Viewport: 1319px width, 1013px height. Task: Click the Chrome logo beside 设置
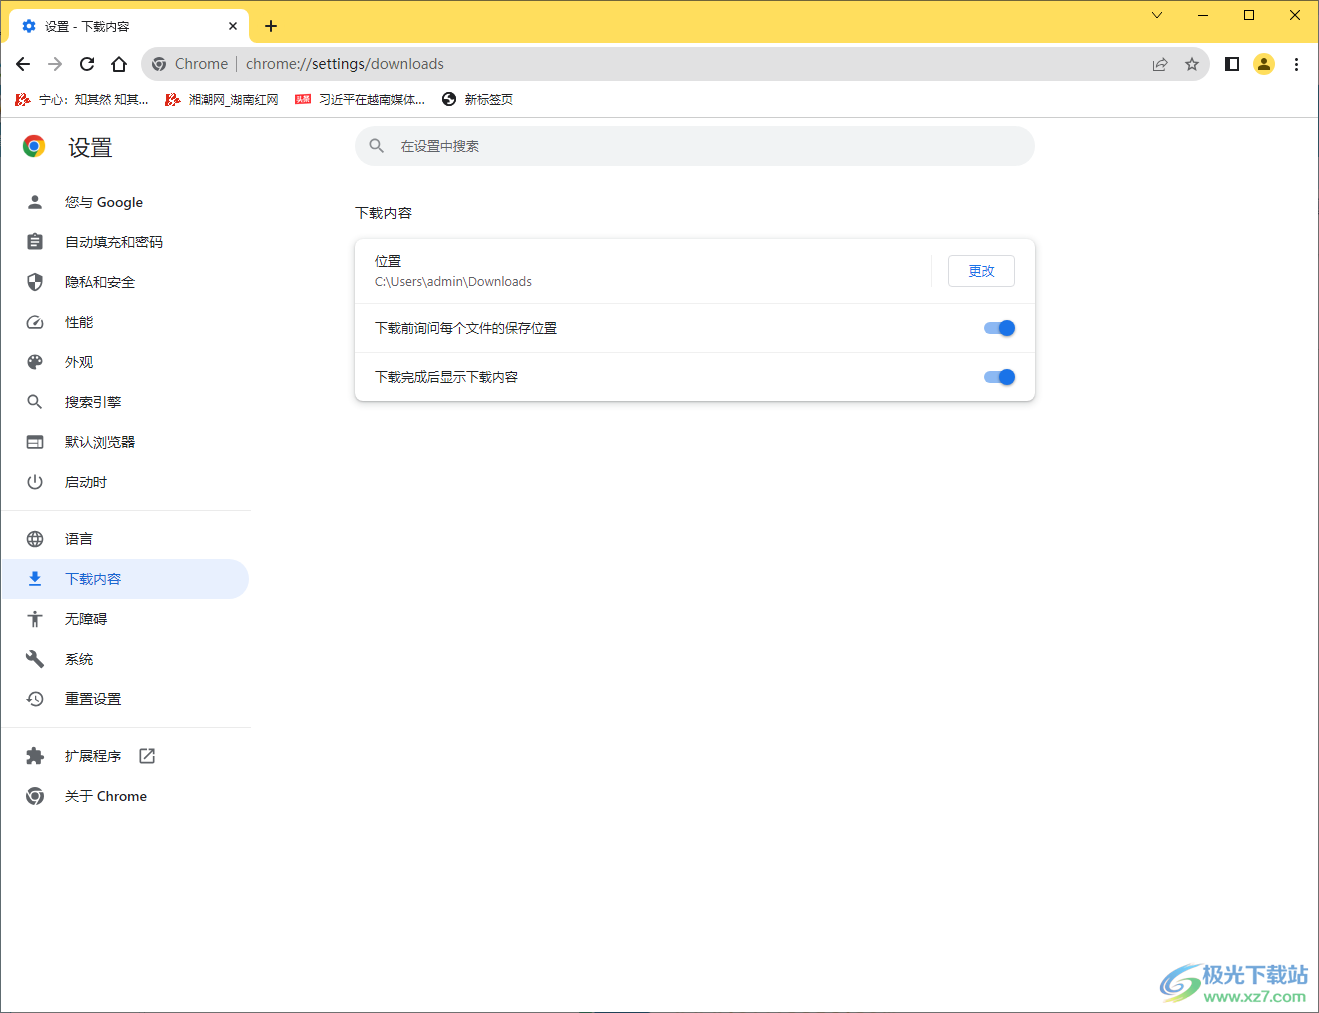[34, 147]
